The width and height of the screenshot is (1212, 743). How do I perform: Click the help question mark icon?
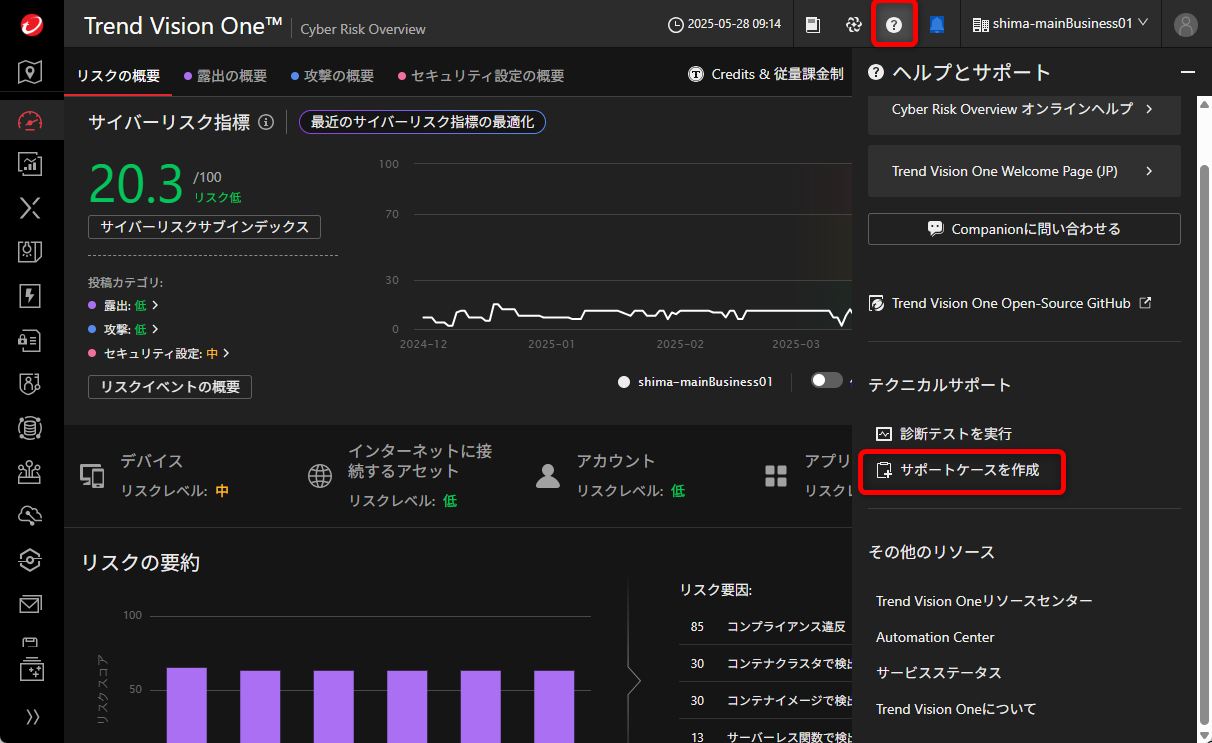tap(894, 24)
